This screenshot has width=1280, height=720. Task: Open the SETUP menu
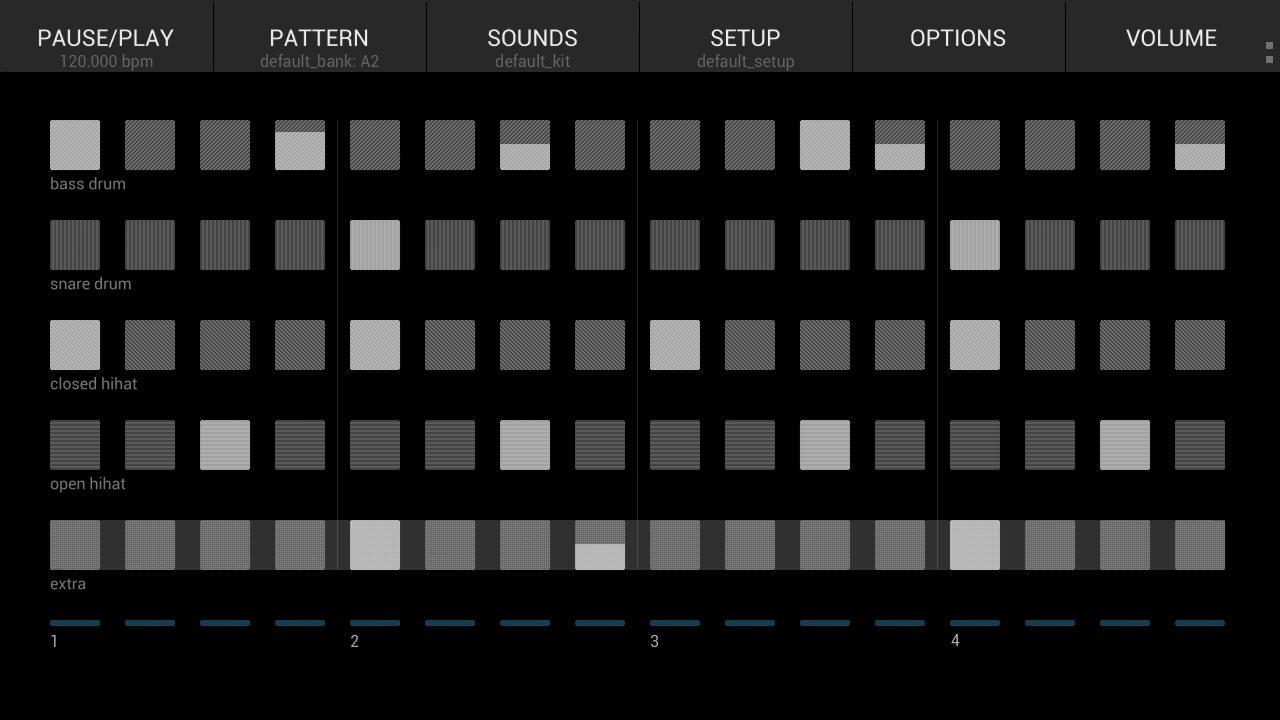745,37
